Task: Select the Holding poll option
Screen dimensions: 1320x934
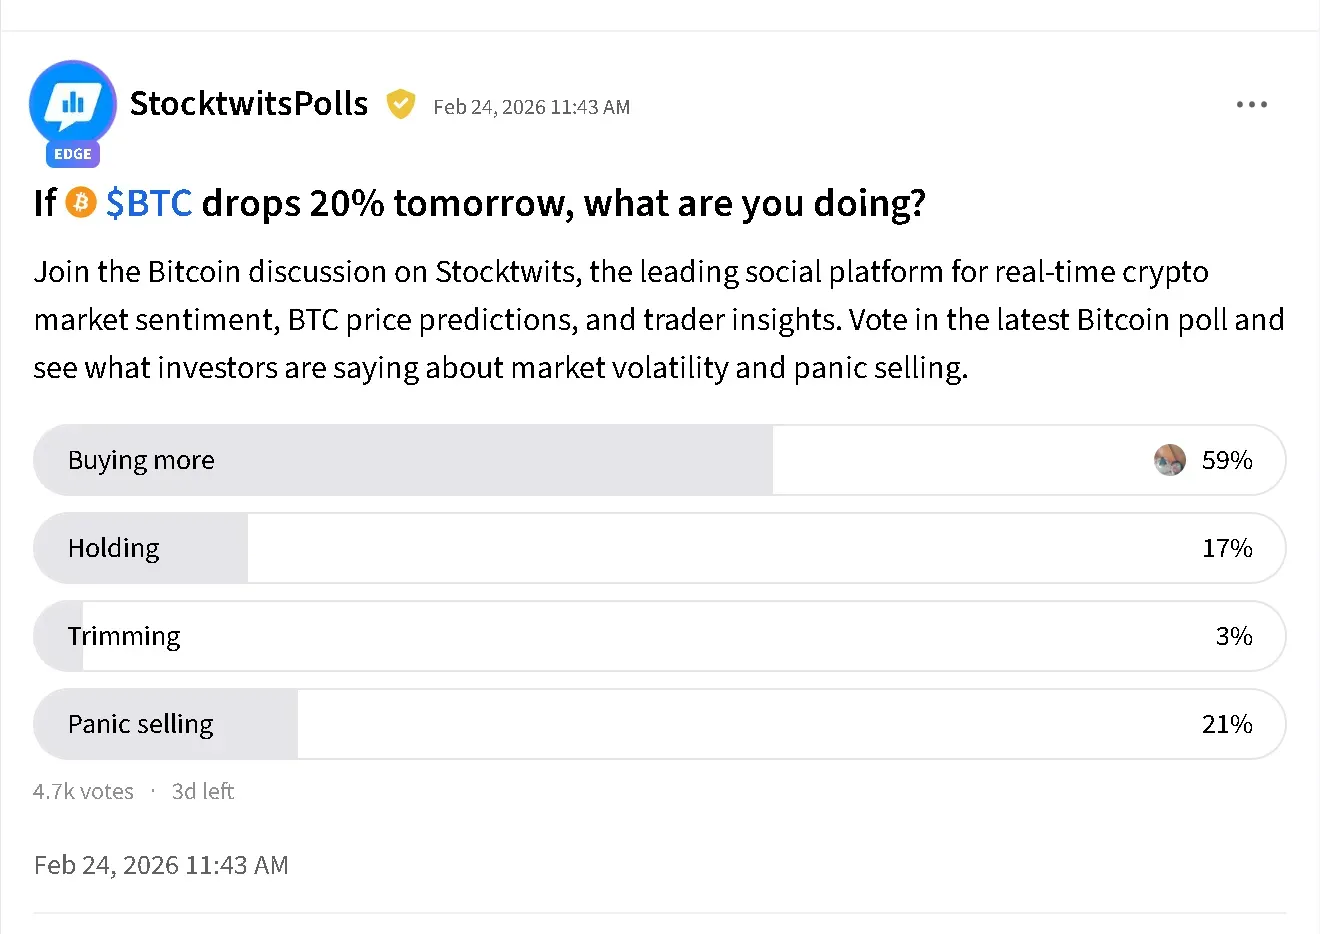Action: [x=114, y=548]
